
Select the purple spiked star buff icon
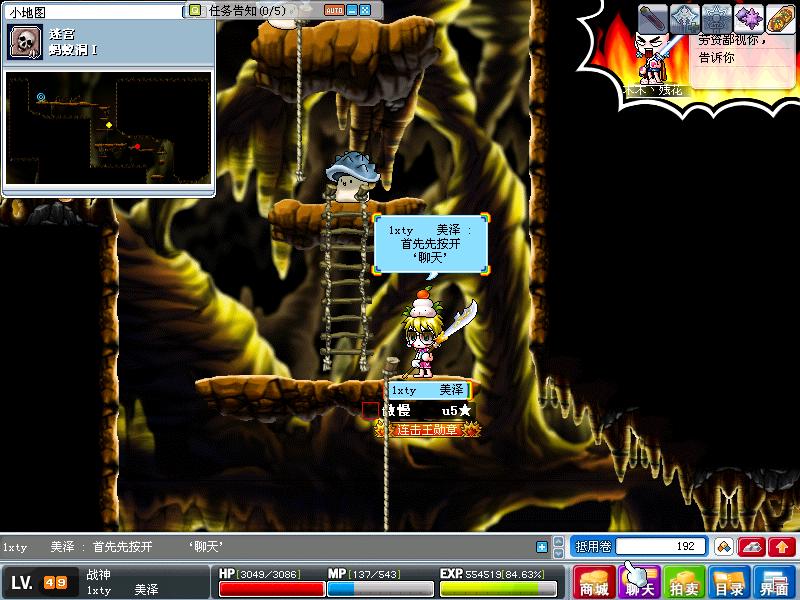click(749, 18)
